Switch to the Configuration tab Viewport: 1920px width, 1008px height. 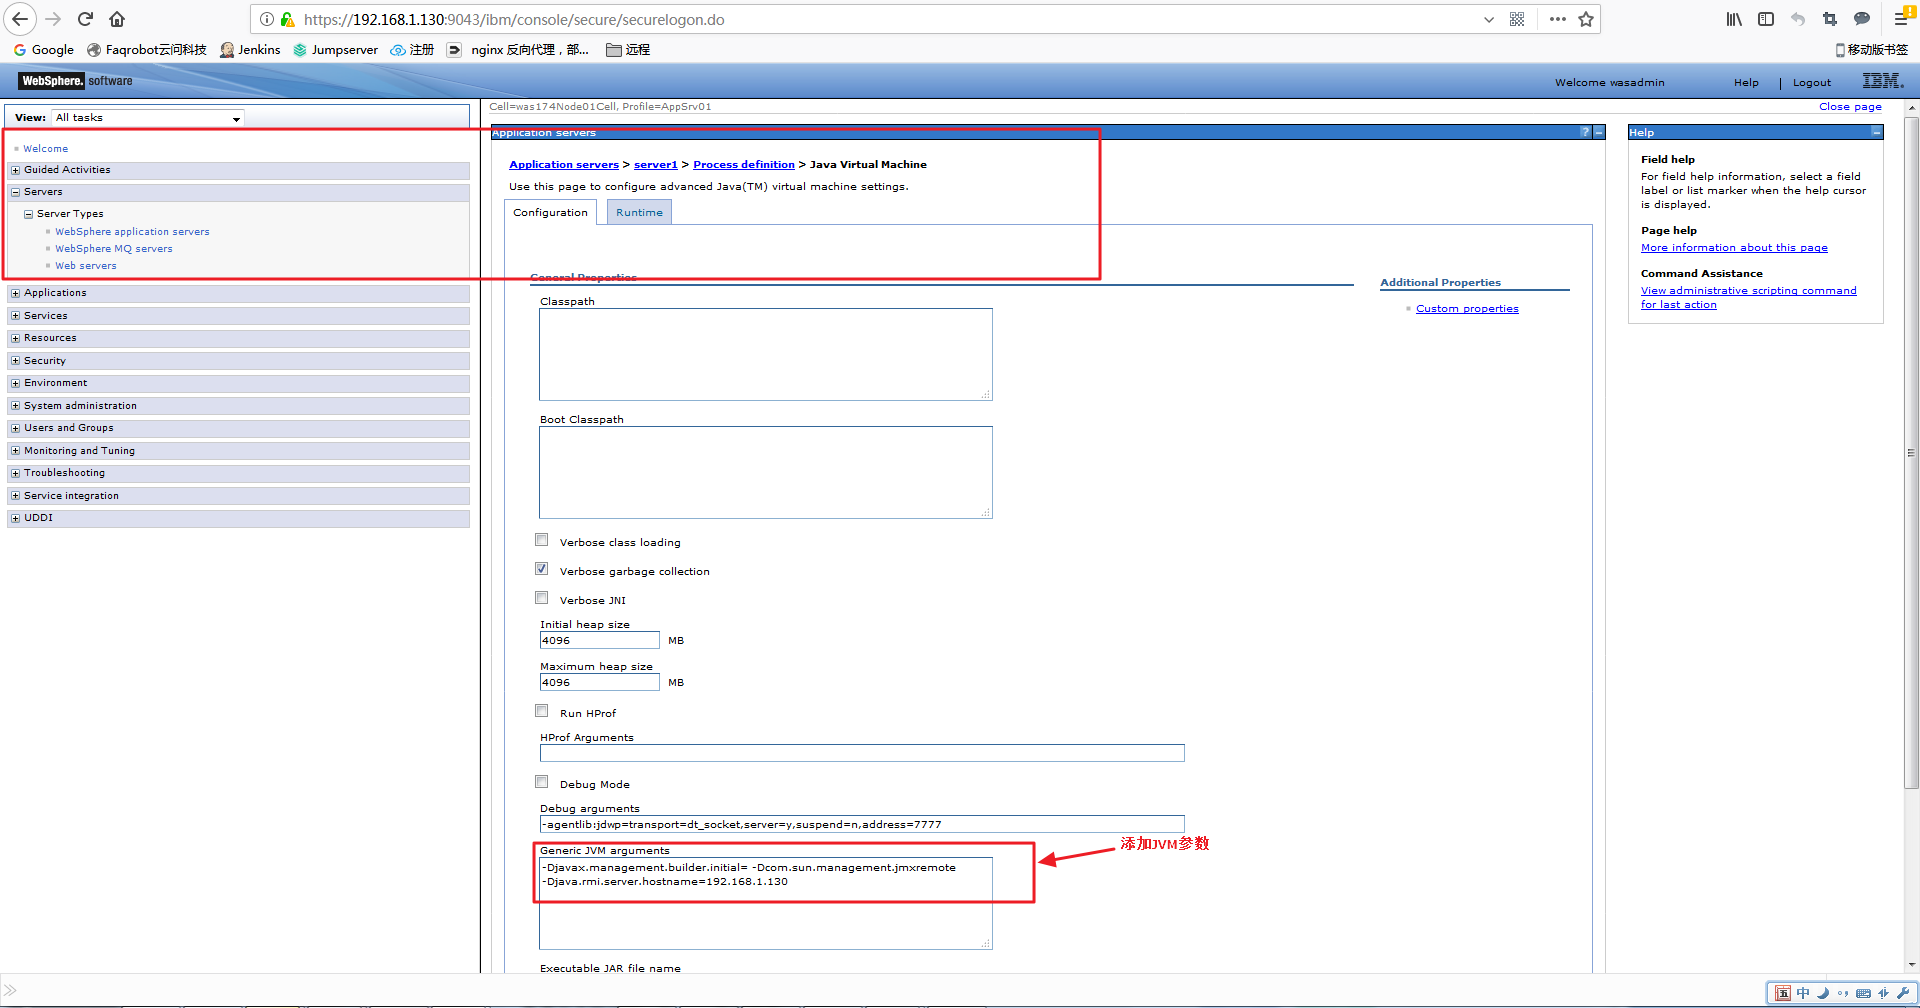click(x=550, y=212)
